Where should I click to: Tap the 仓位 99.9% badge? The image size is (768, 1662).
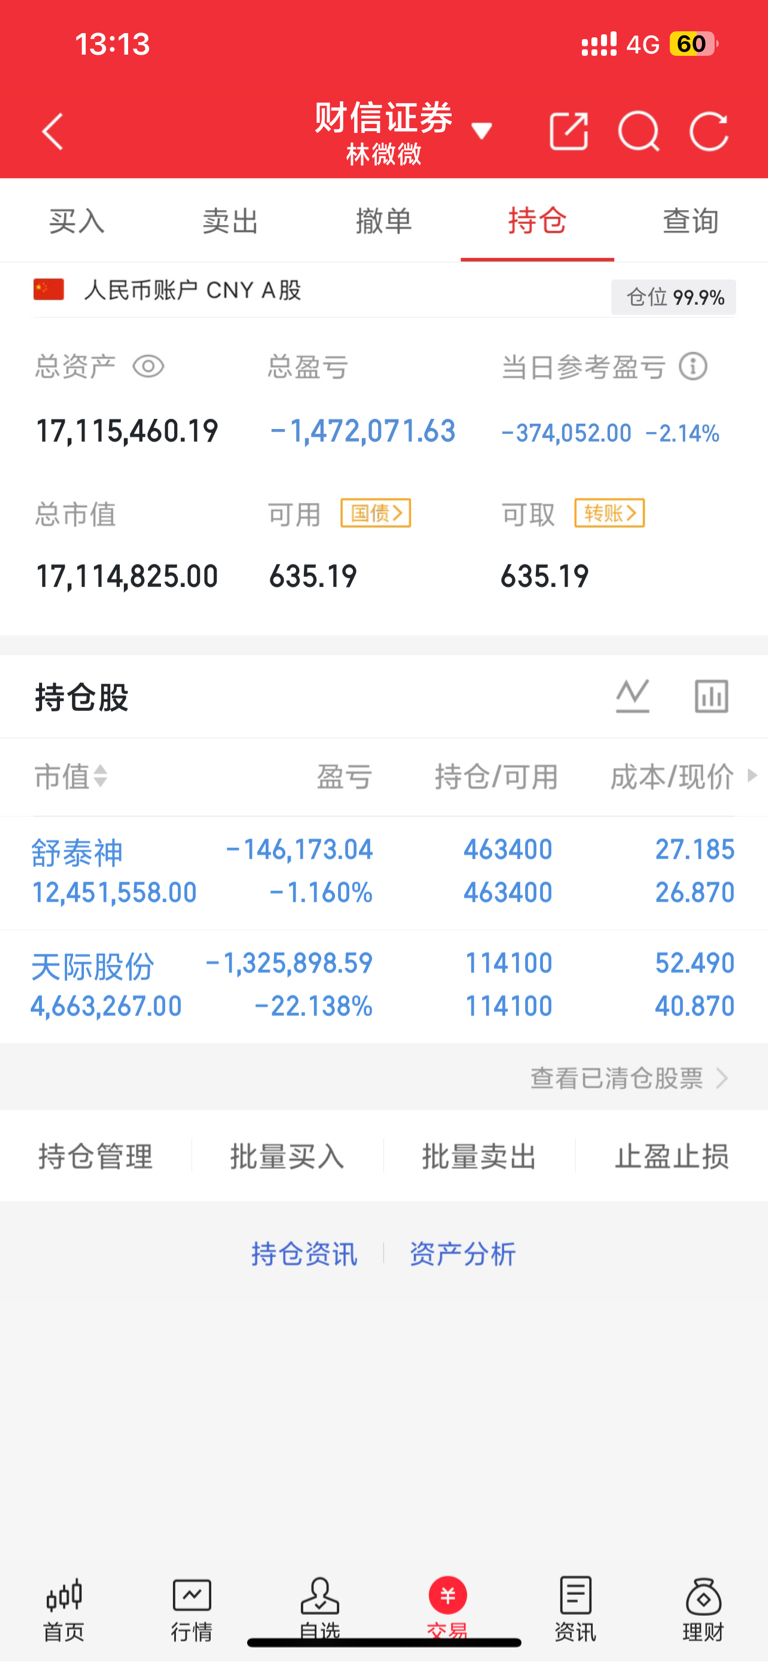click(674, 297)
